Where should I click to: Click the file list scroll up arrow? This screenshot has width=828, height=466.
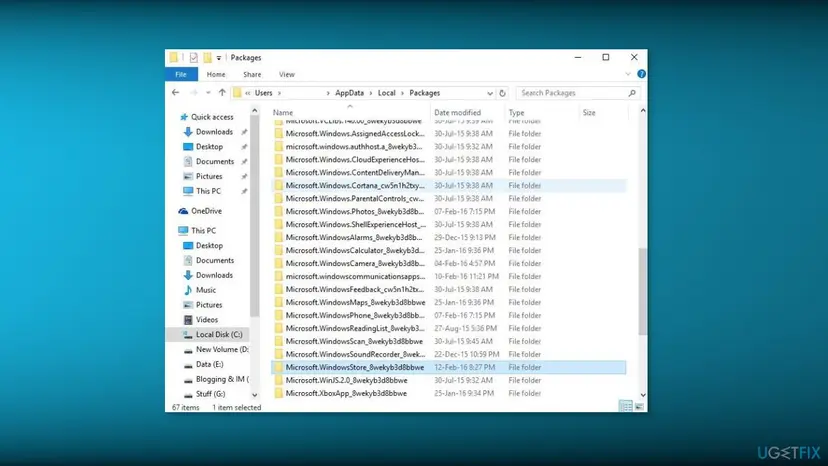point(643,111)
